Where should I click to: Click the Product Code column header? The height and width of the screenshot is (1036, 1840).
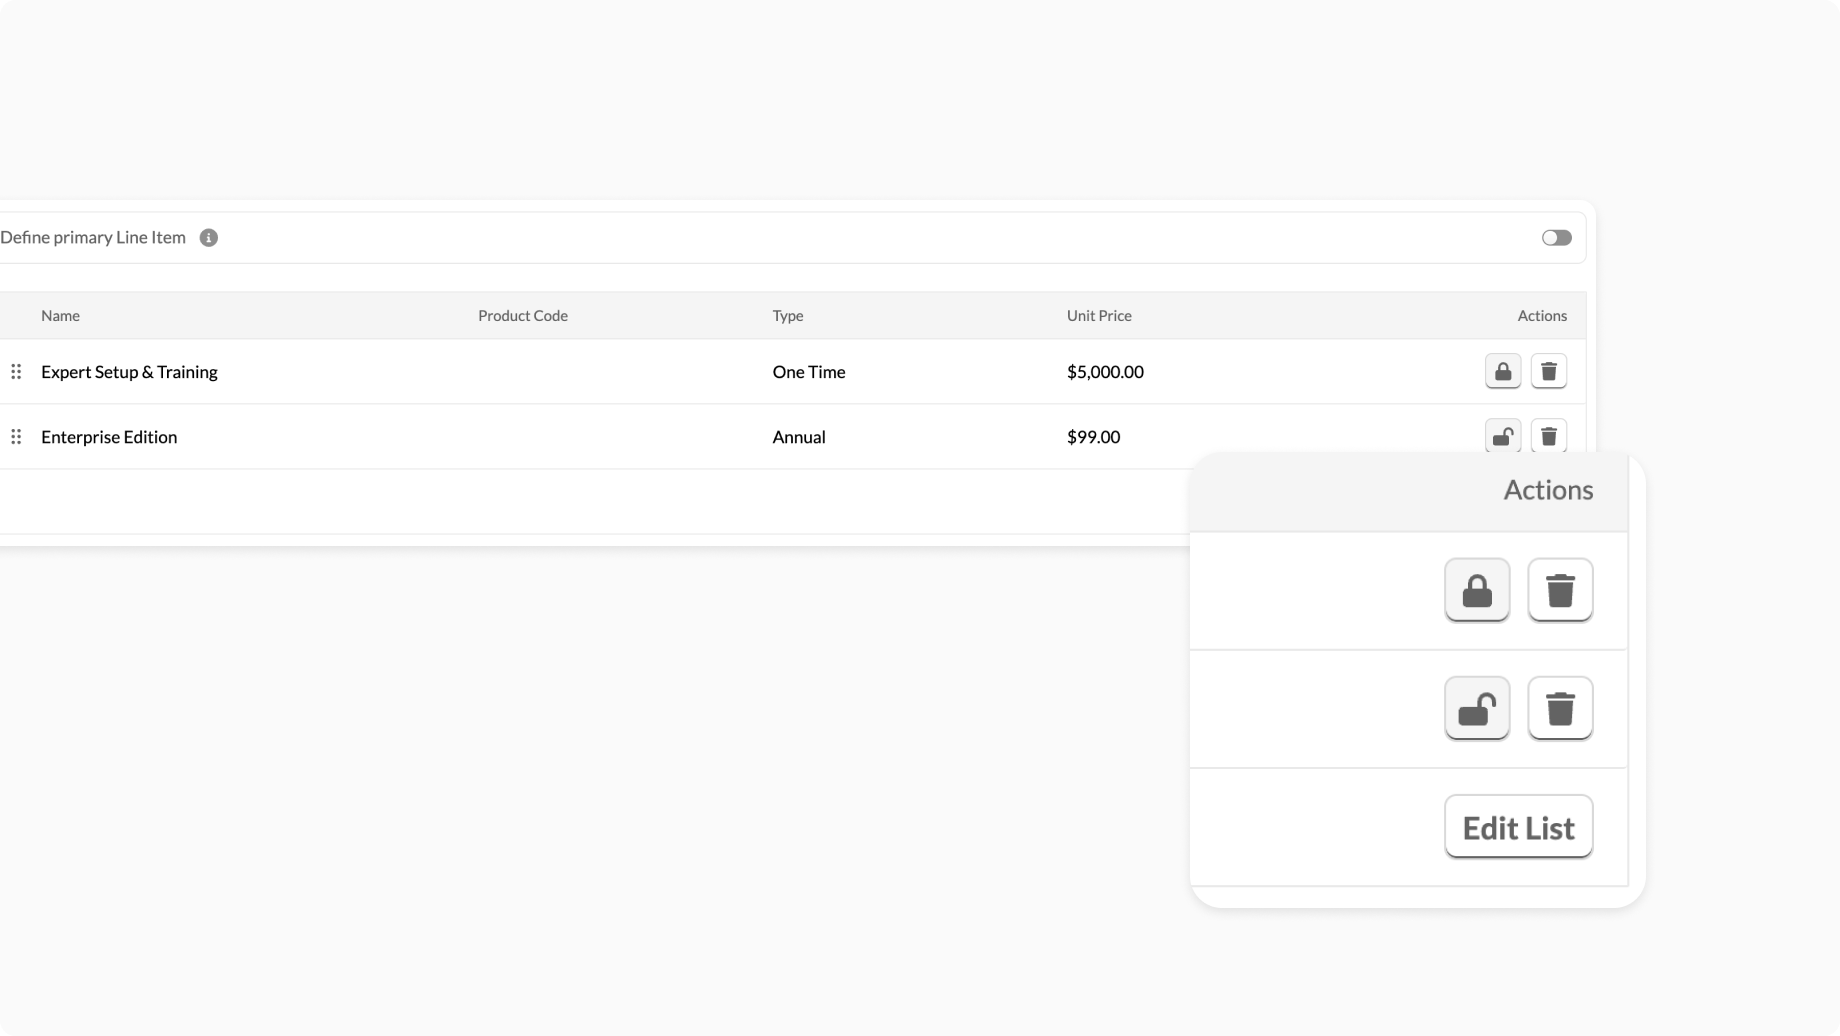coord(523,316)
